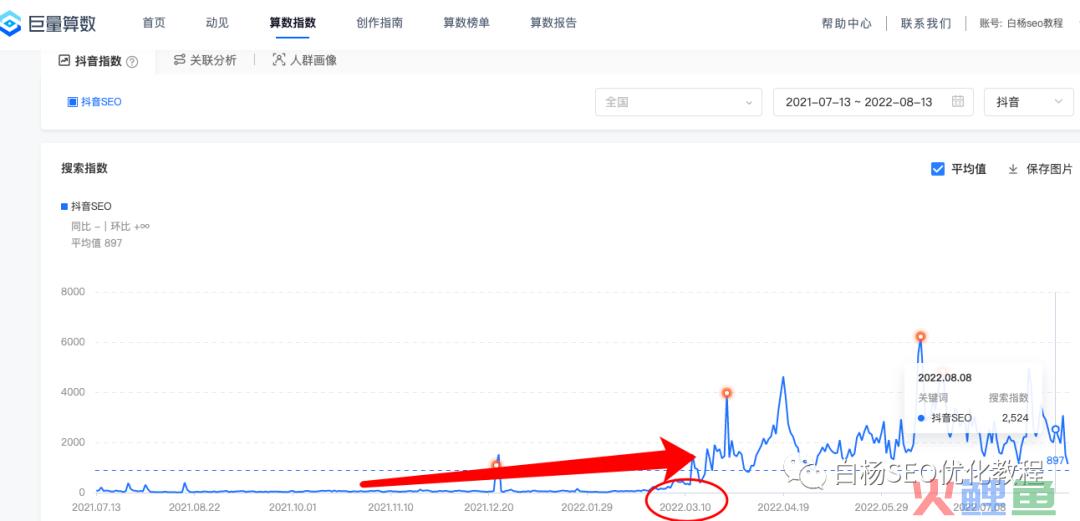
Task: Toggle the 抖音SEO legend series
Action: [x=86, y=206]
